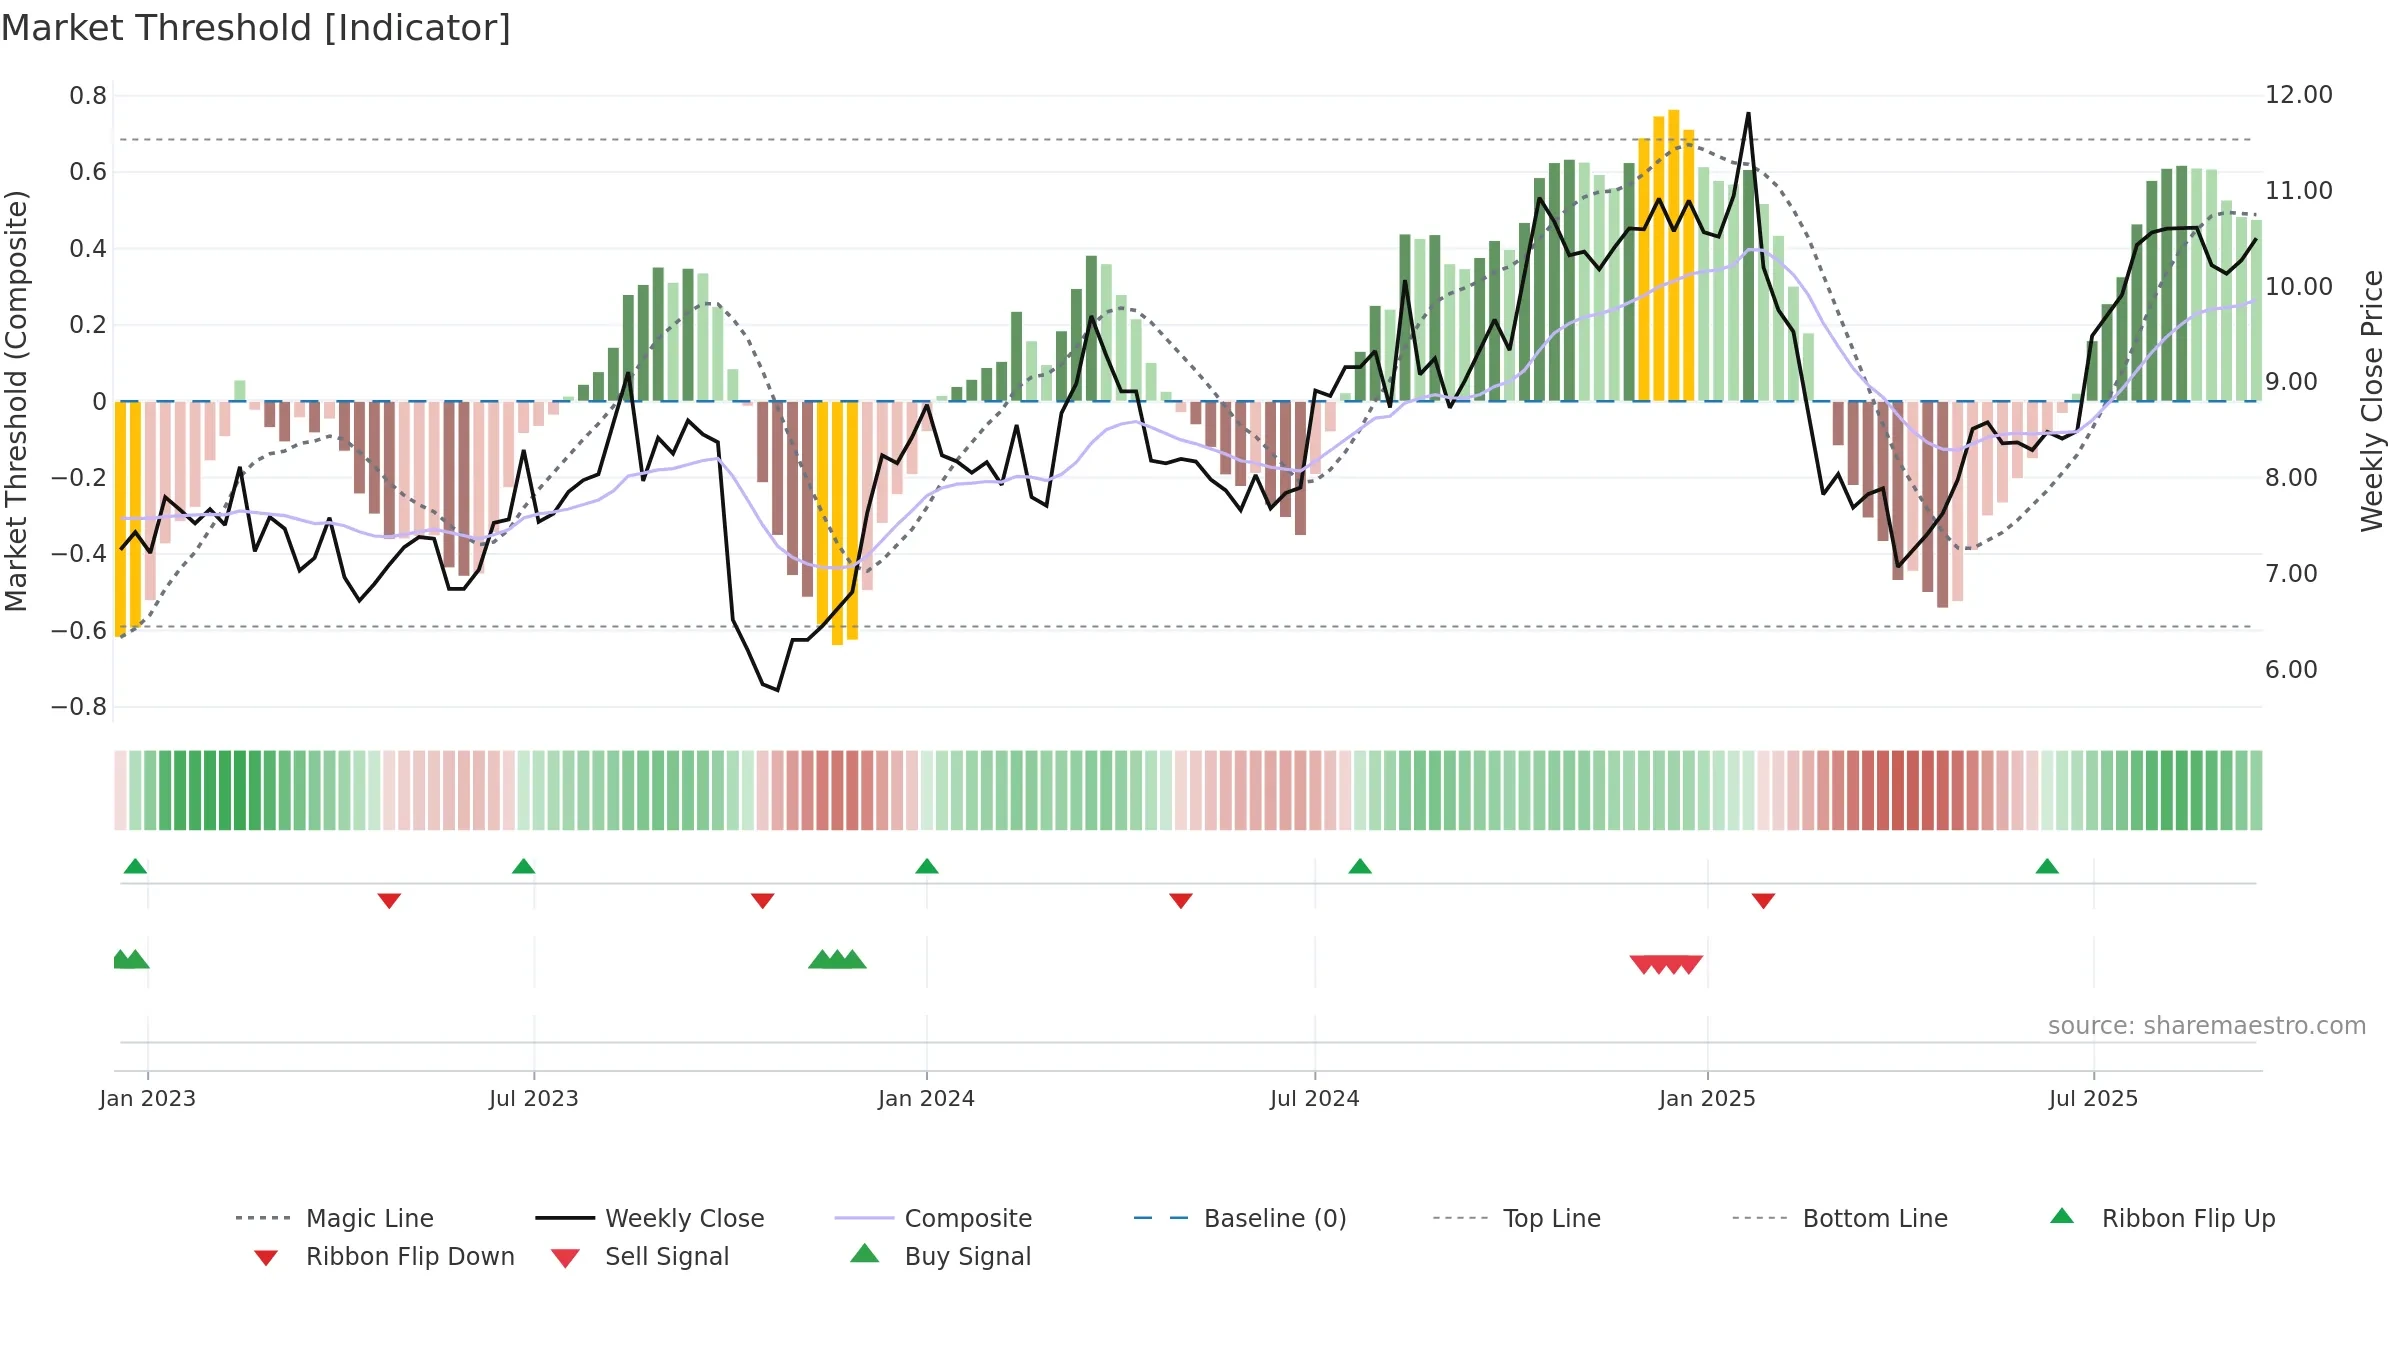Click the Ribbon Flip Down marker near October 2023
The height and width of the screenshot is (1350, 2400).
tap(763, 901)
